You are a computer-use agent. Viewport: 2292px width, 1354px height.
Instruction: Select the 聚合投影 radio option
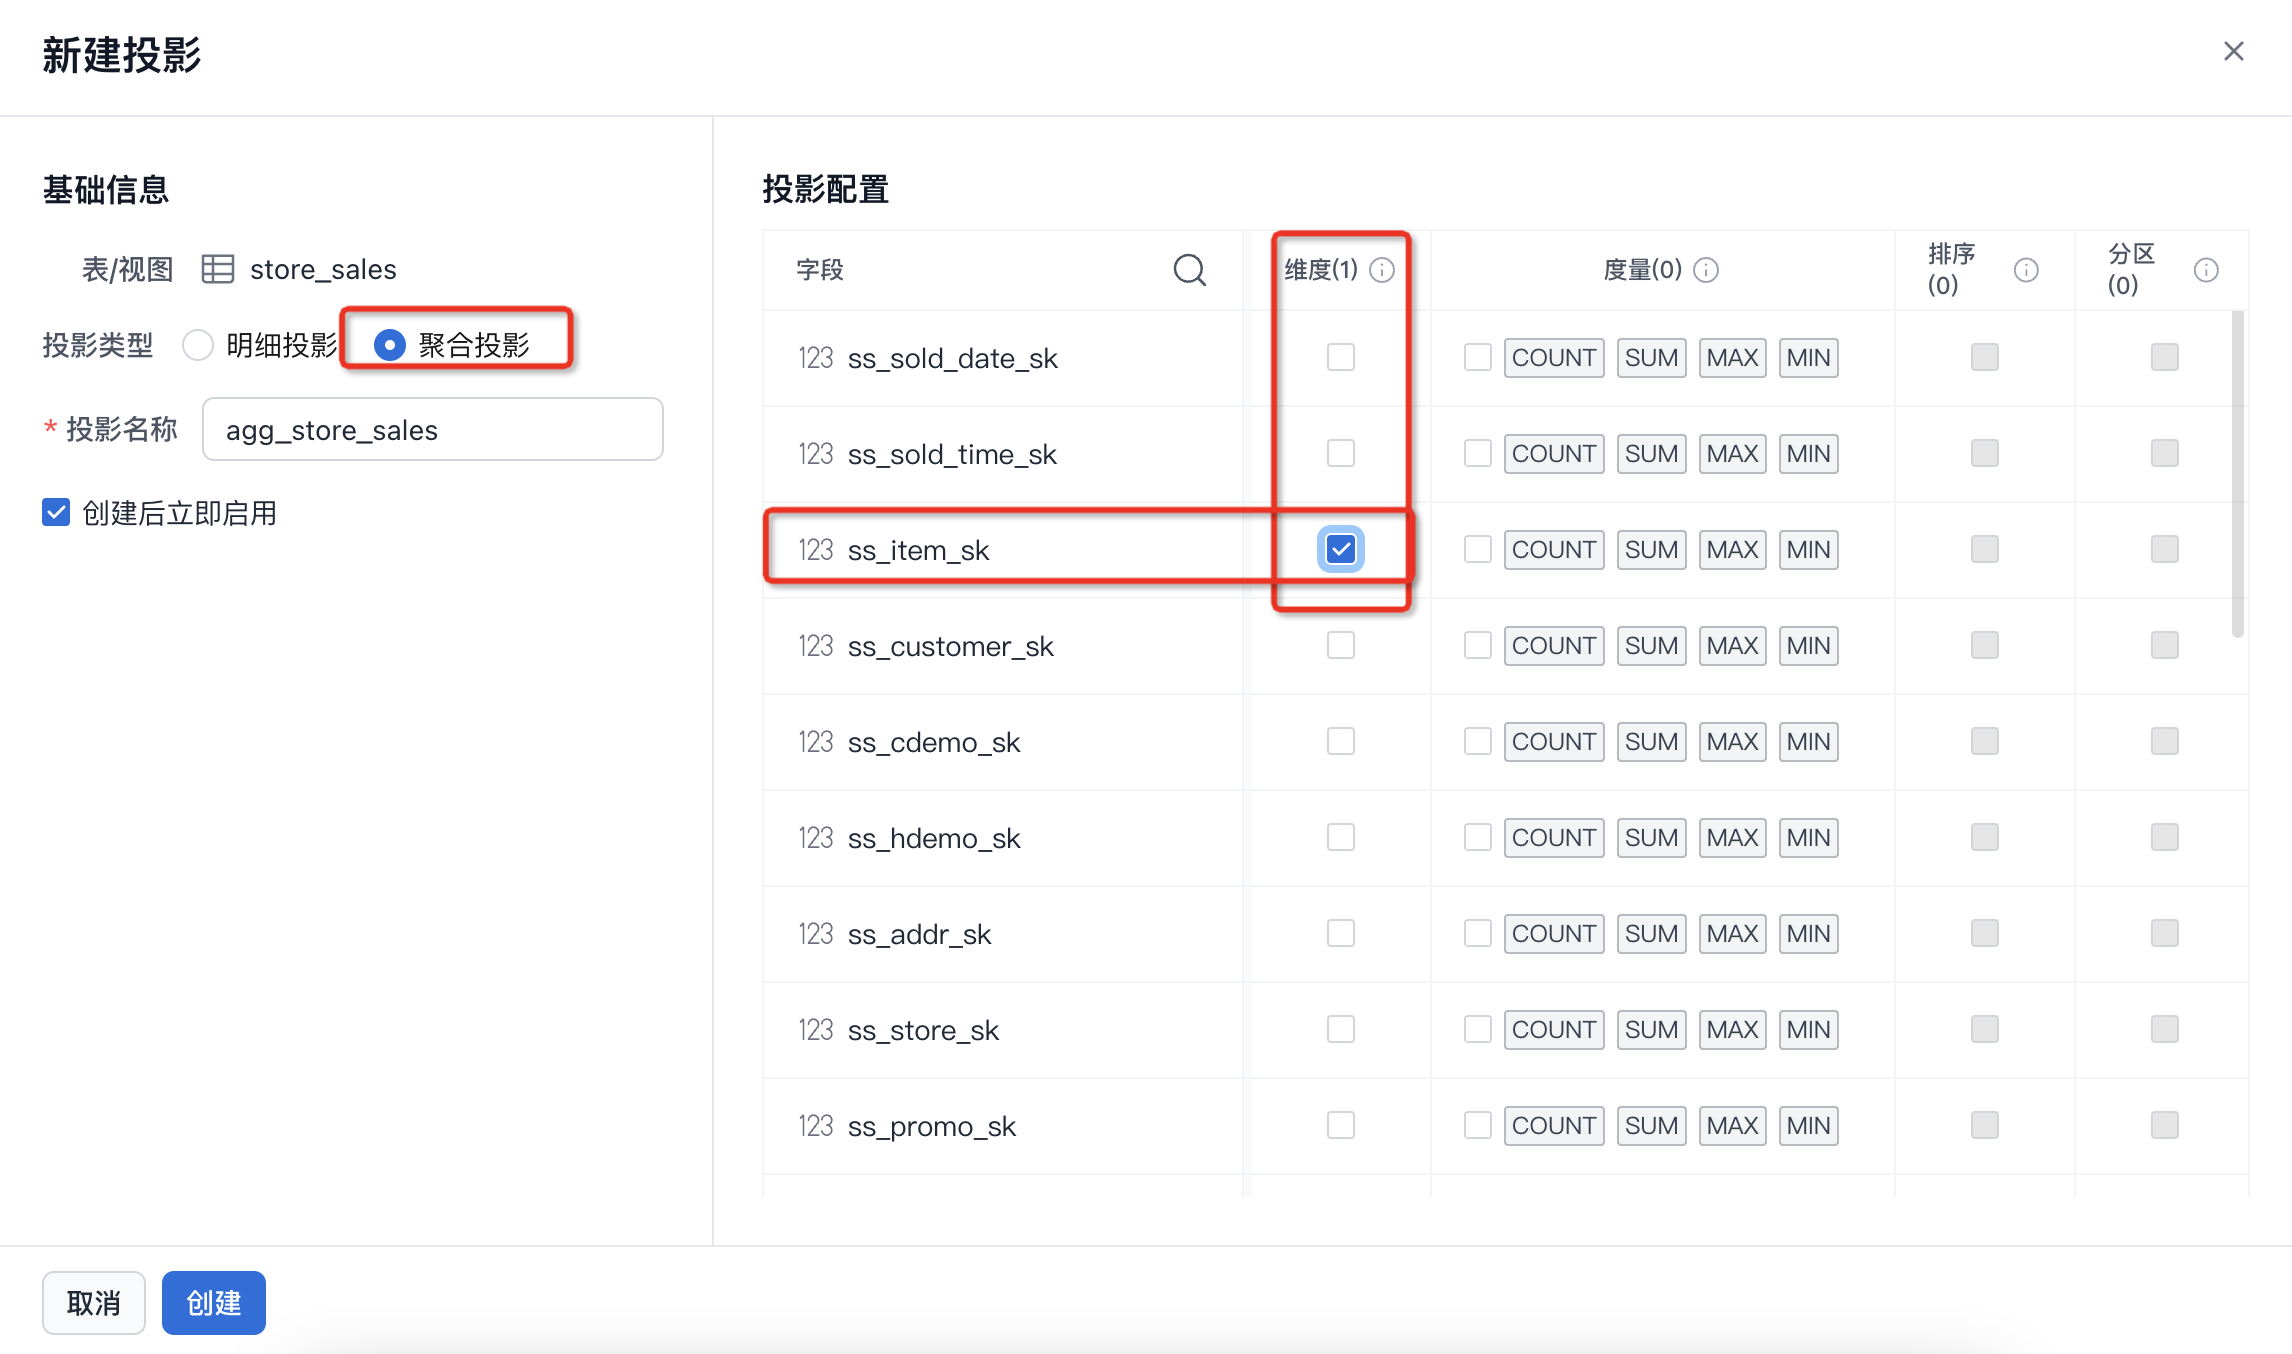[x=390, y=345]
